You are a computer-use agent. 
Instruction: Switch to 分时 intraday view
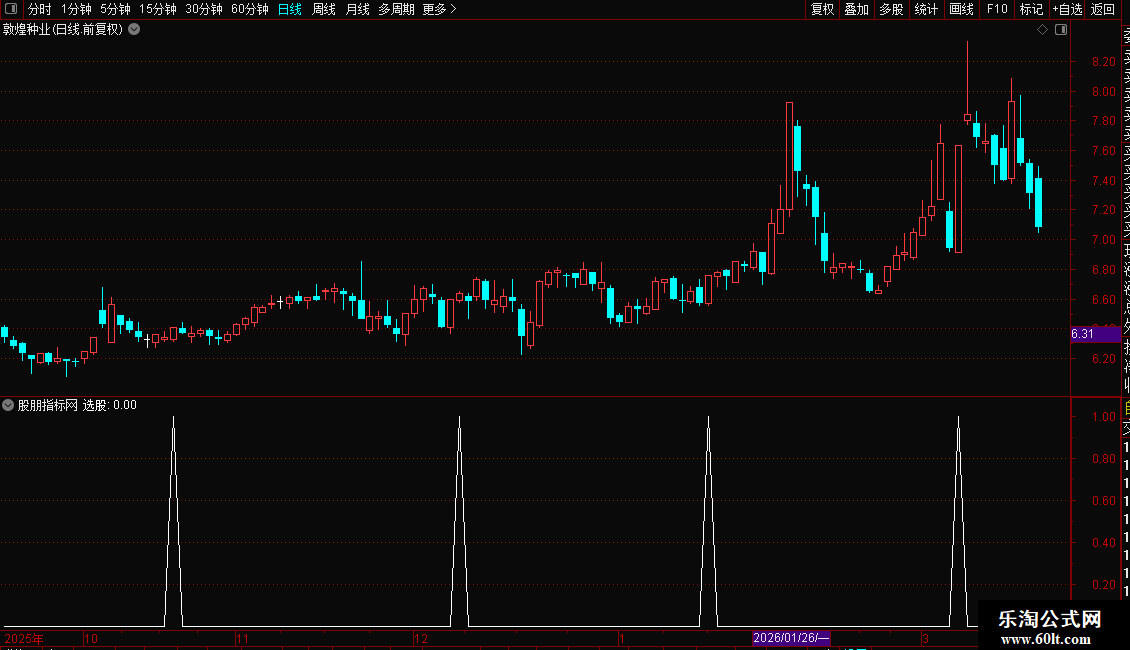(40, 9)
